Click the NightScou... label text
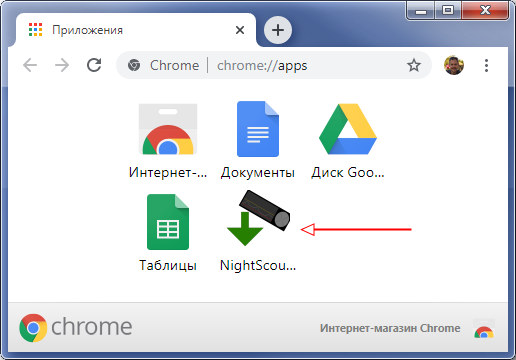516x360 pixels. click(x=258, y=266)
